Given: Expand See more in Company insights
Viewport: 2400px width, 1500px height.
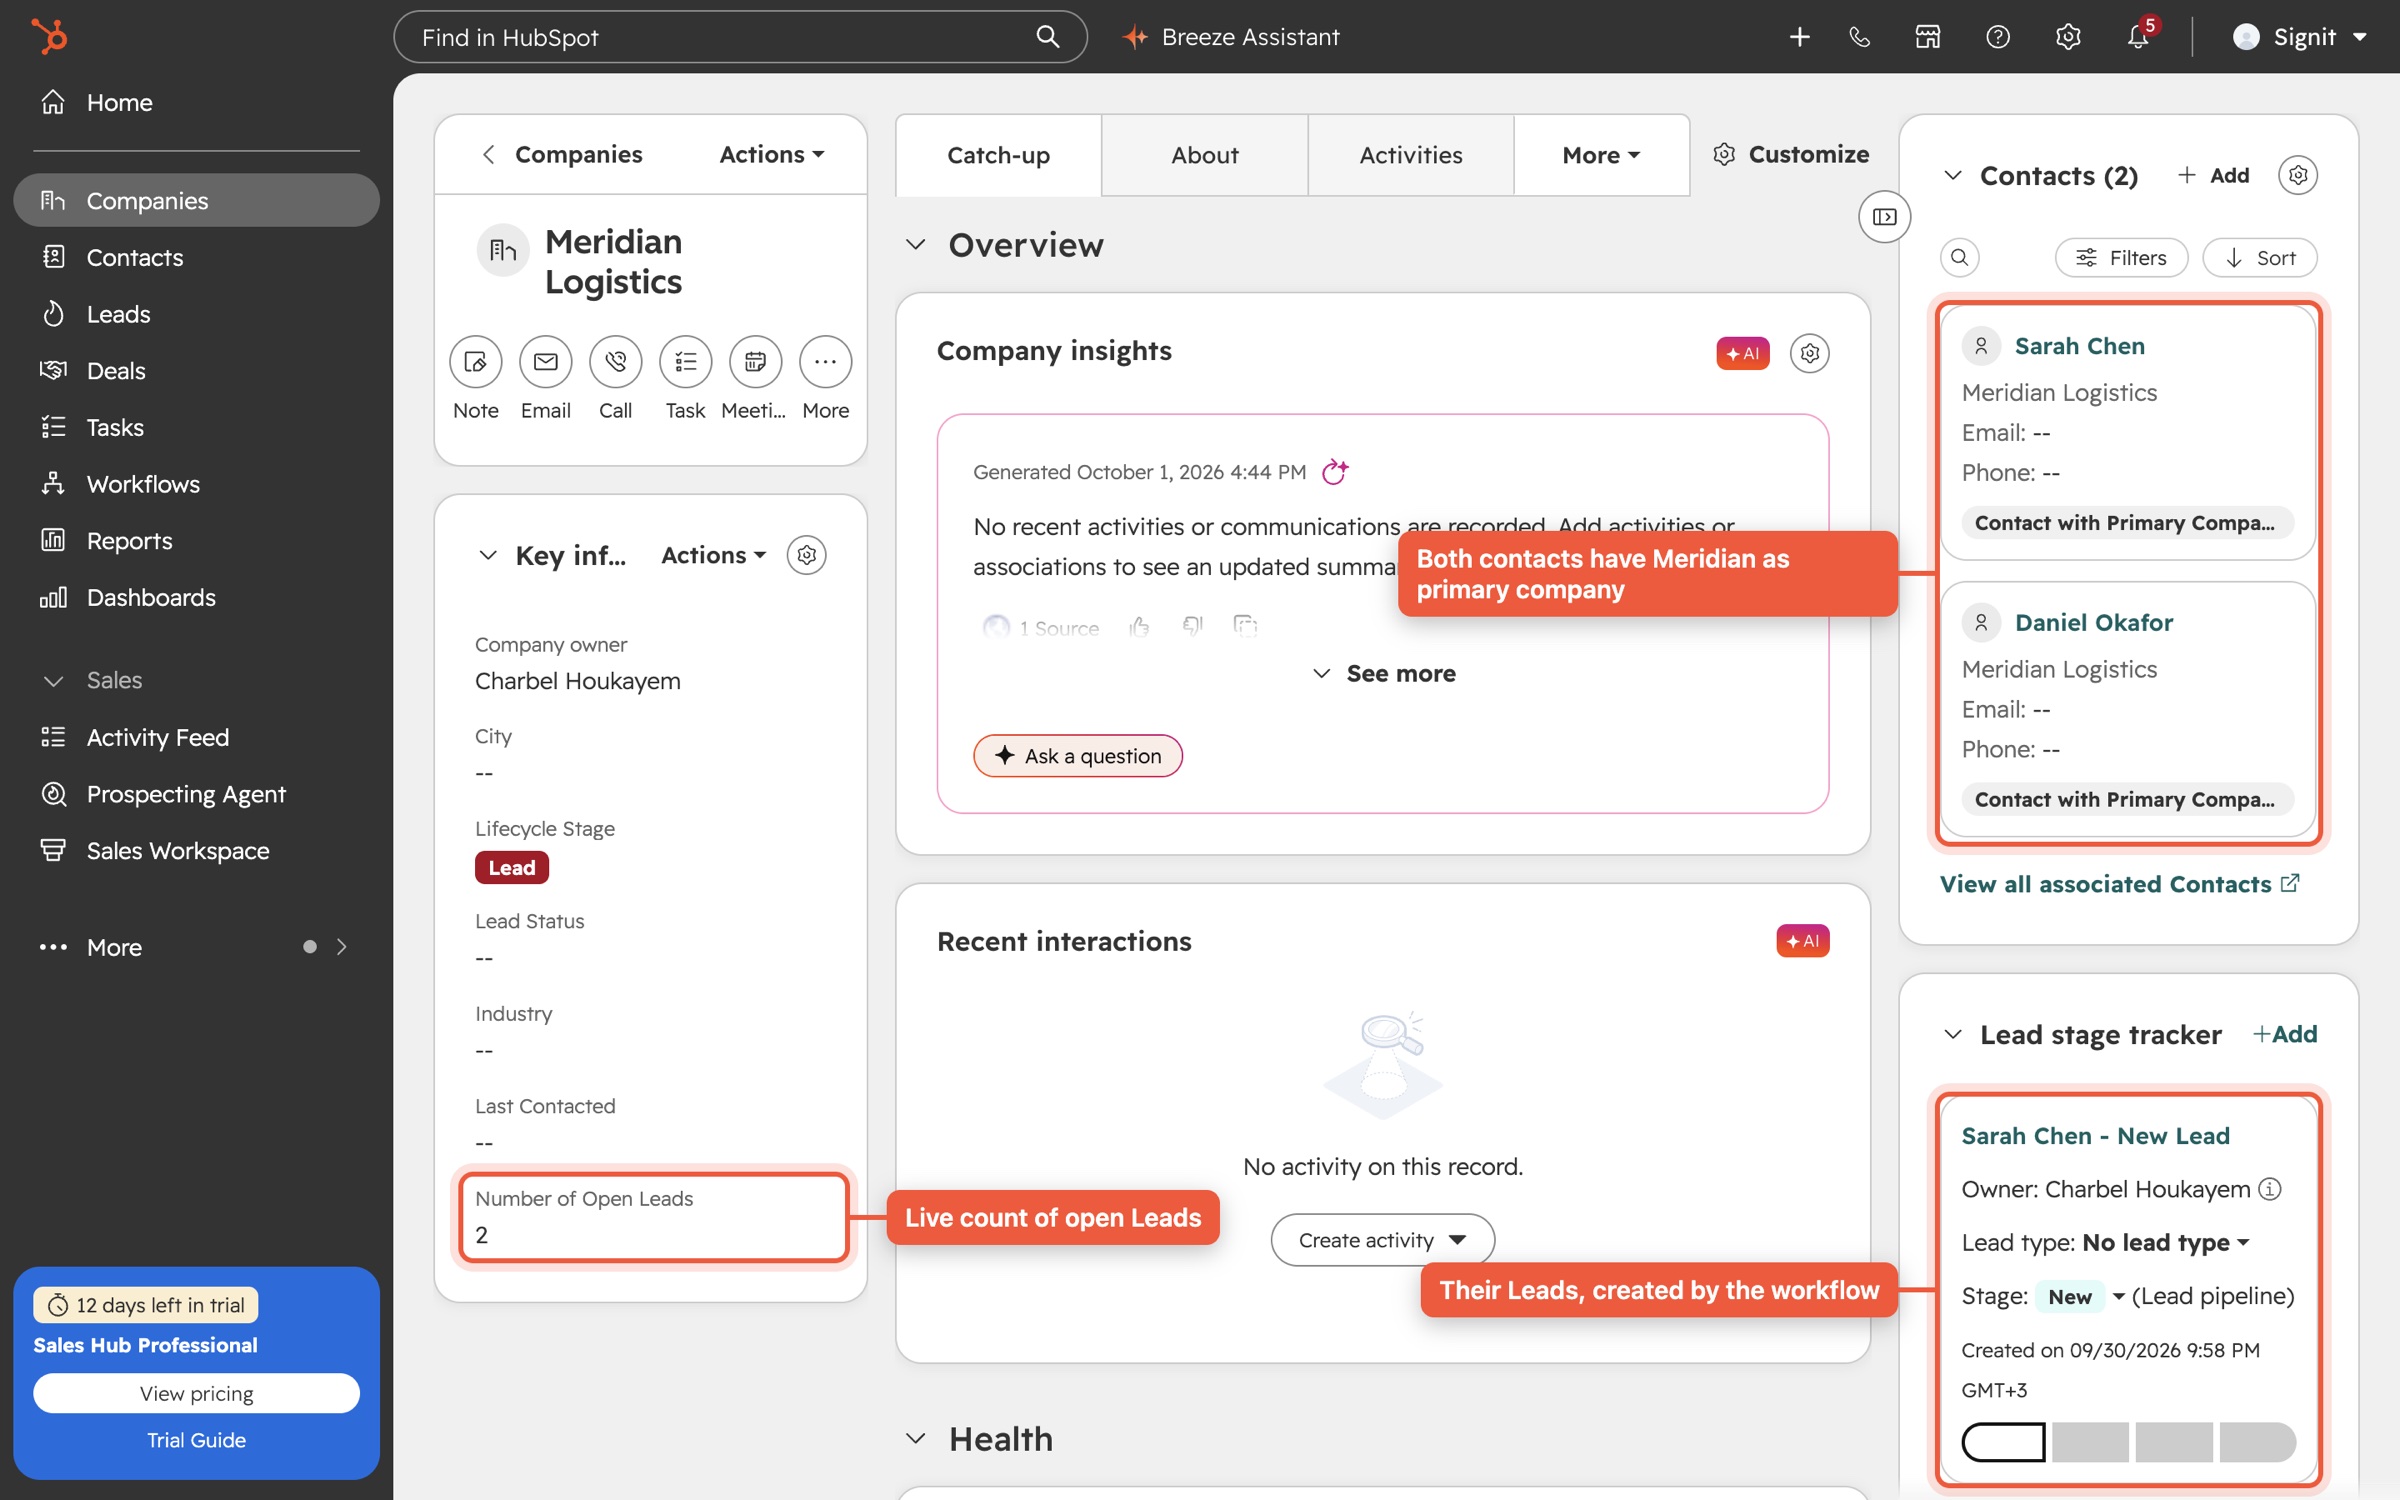Looking at the screenshot, I should click(x=1383, y=673).
